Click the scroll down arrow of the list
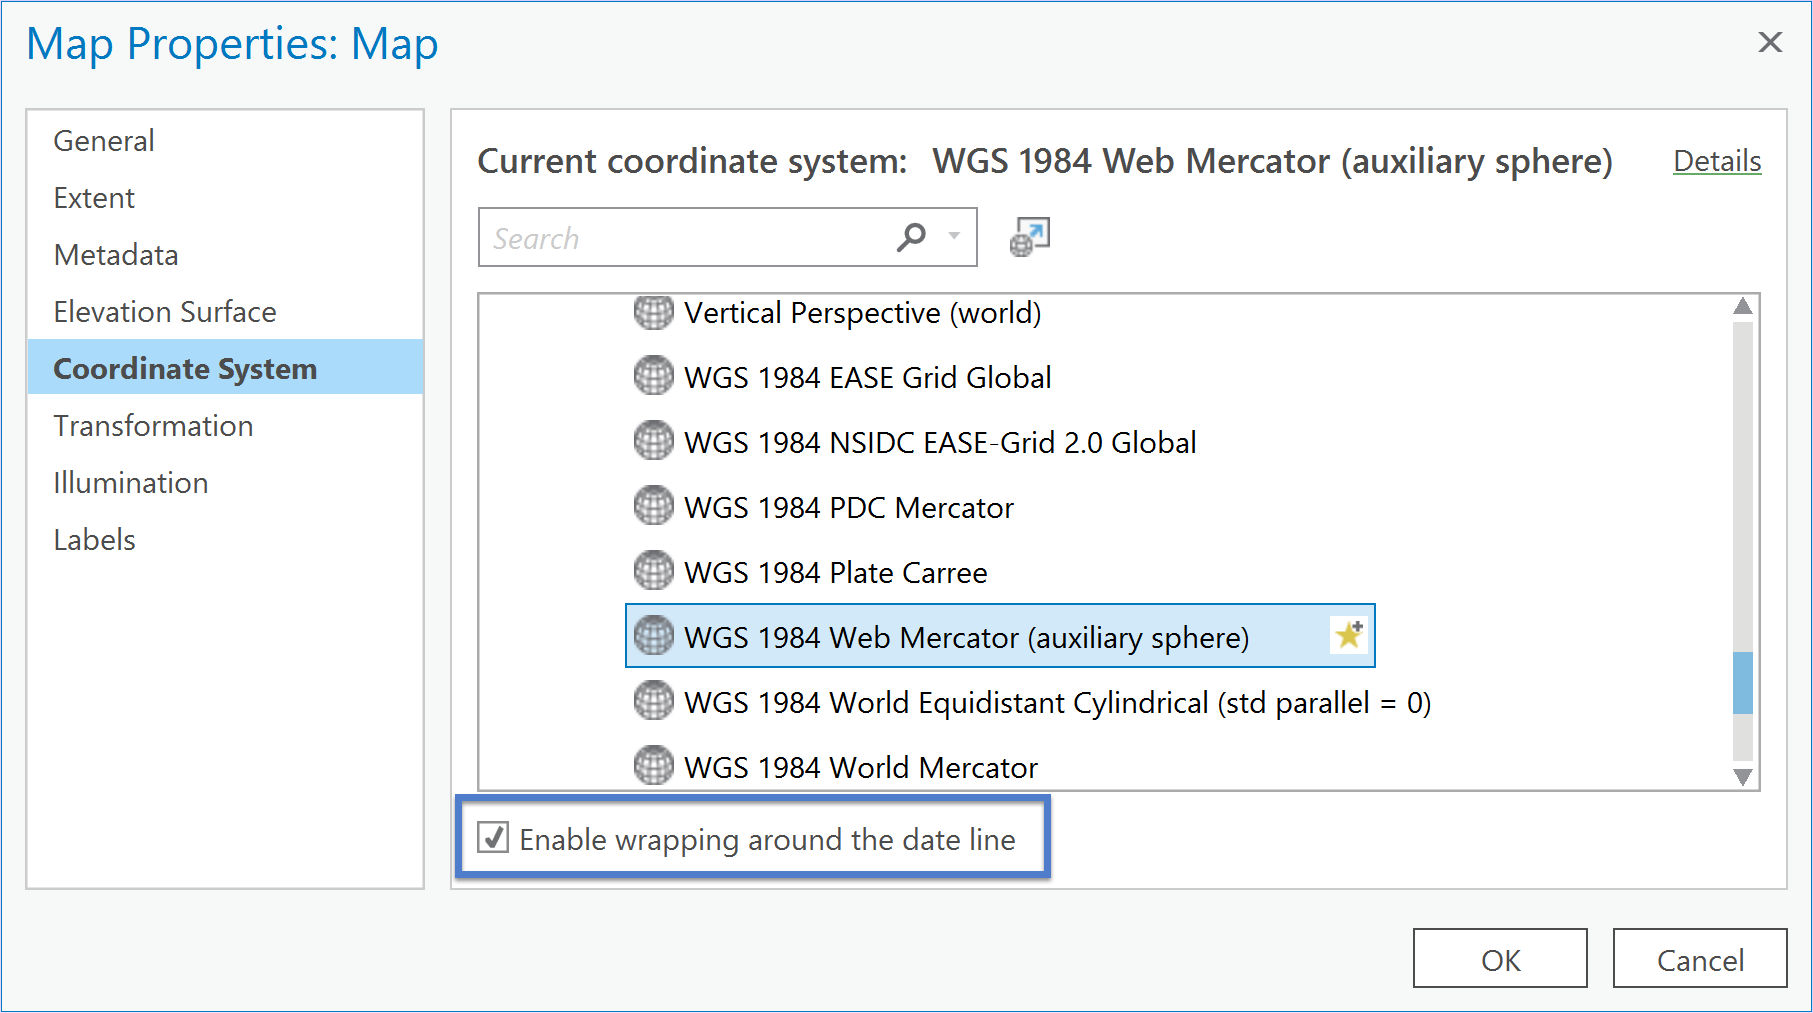 (x=1743, y=776)
